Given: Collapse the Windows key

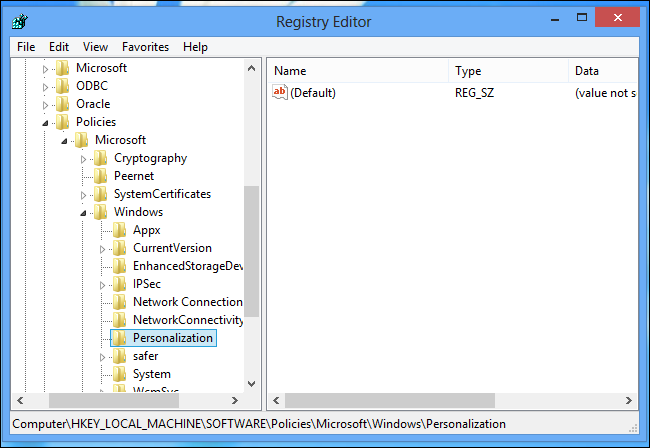Looking at the screenshot, I should [x=83, y=213].
